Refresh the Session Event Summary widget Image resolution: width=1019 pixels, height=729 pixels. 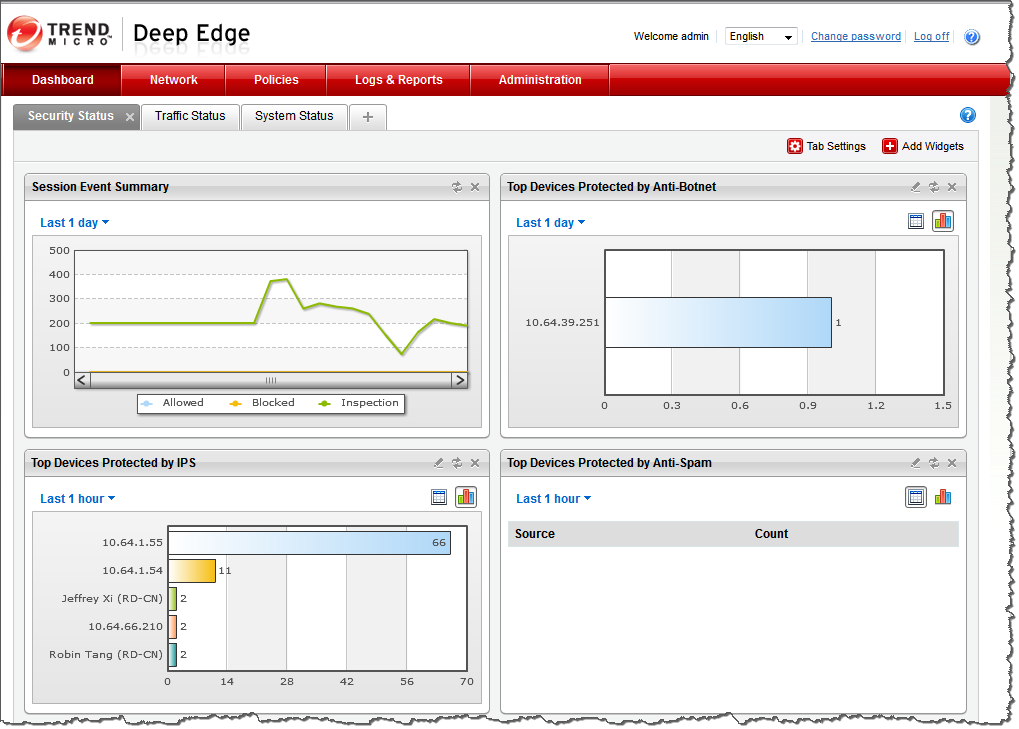[457, 187]
